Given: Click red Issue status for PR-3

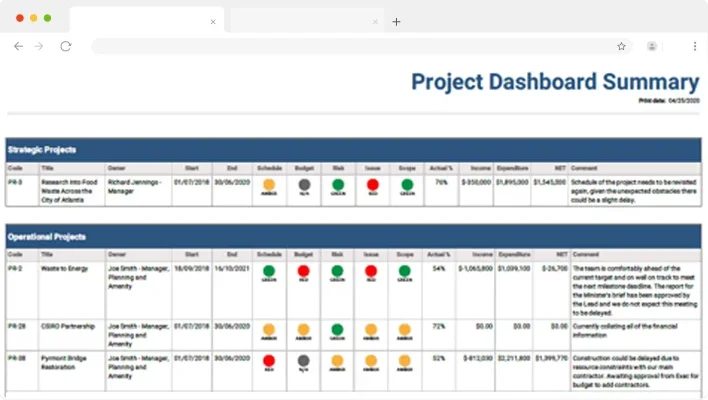Looking at the screenshot, I should pyautogui.click(x=372, y=185).
